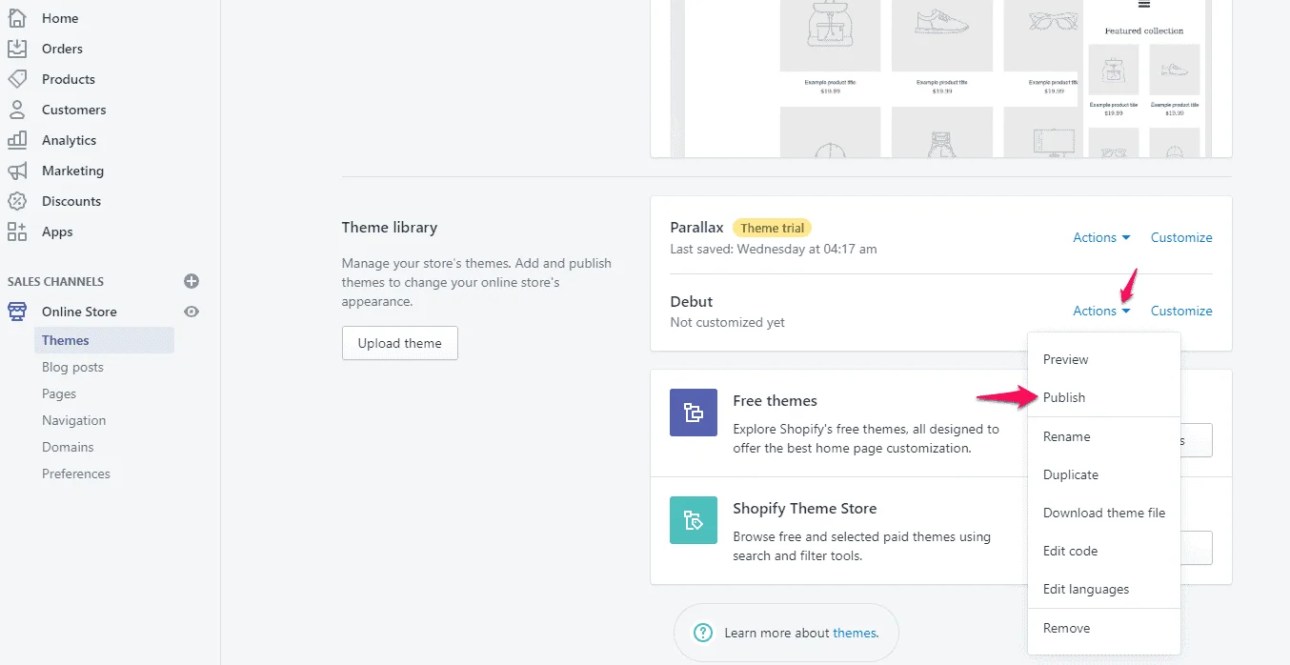
Task: Choose Remove from Actions menu
Action: point(1104,628)
